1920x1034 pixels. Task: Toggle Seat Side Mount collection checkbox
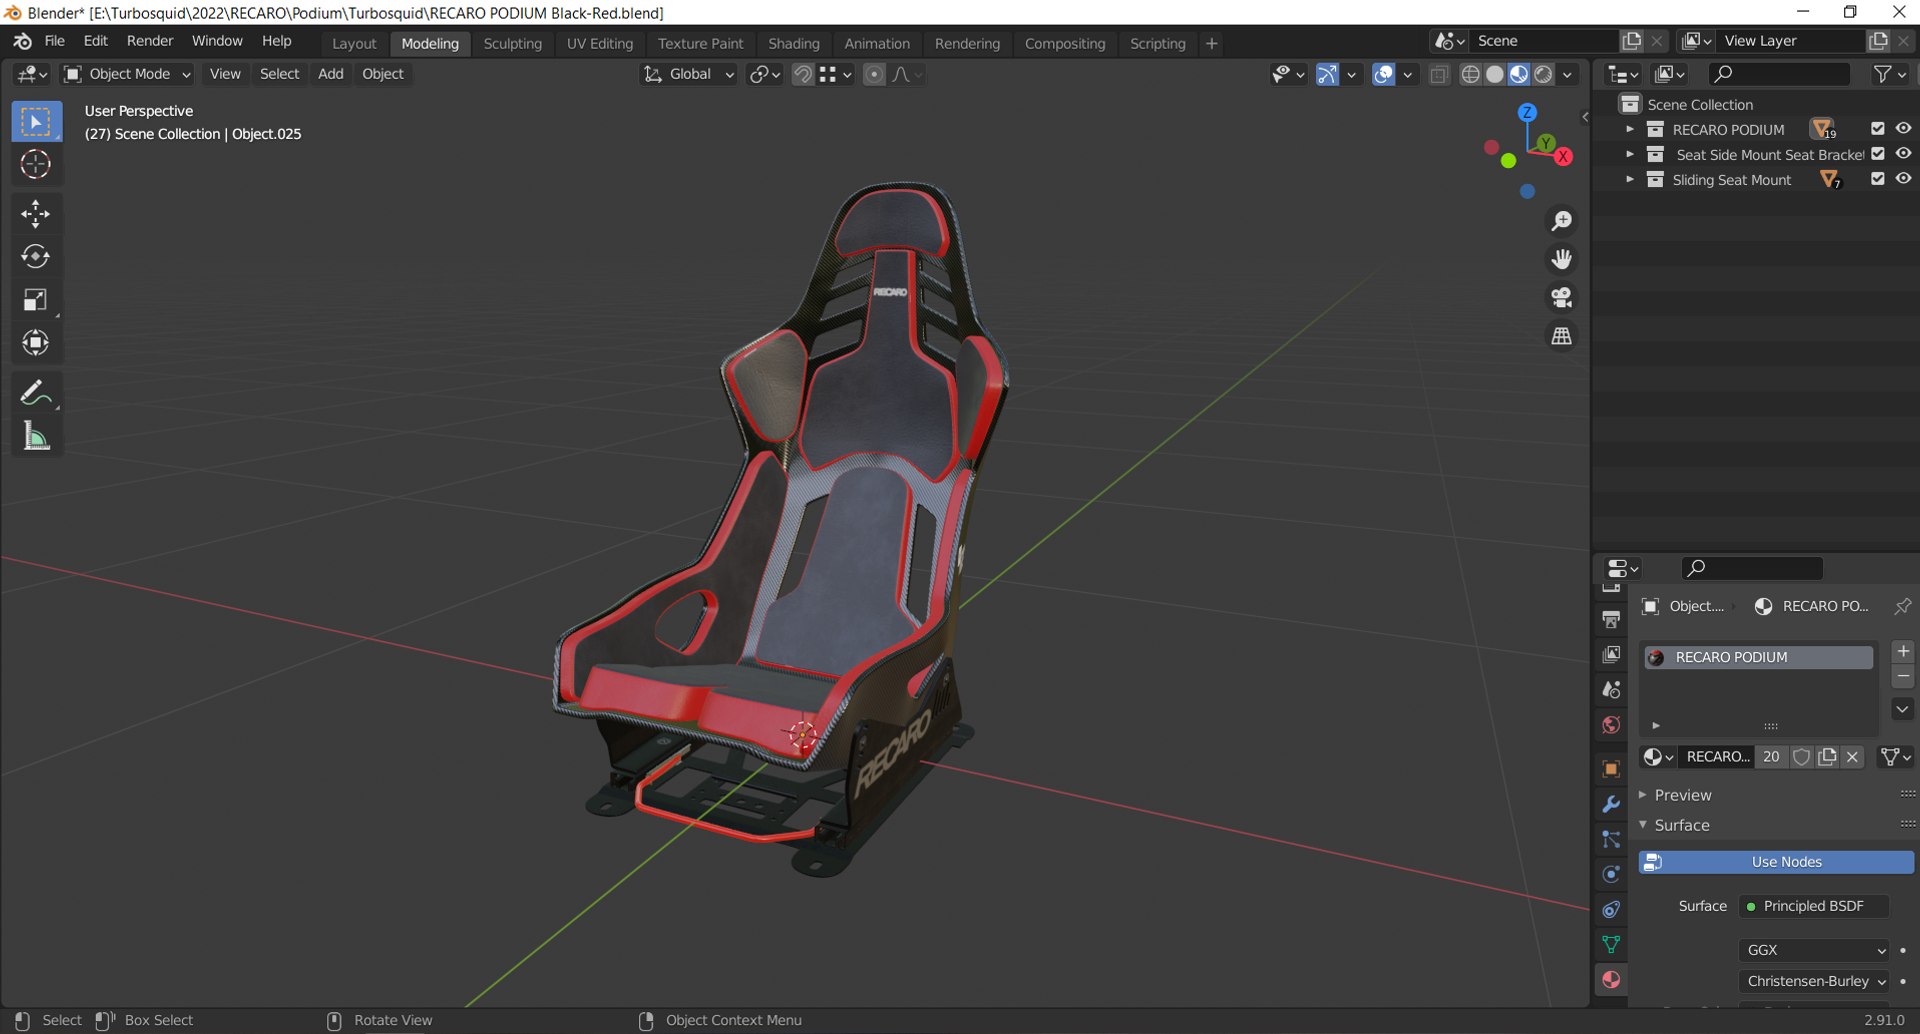(x=1877, y=154)
